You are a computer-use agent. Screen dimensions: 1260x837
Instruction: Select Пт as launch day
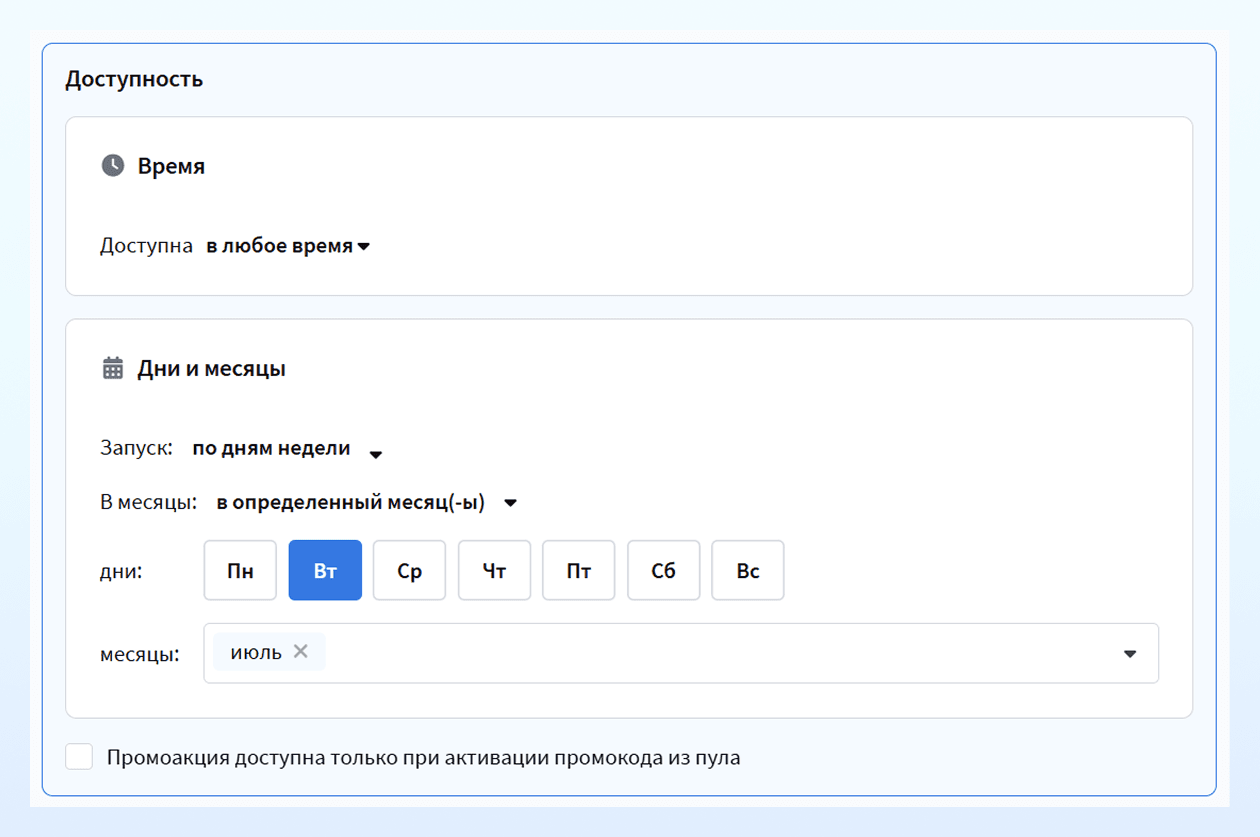click(579, 571)
